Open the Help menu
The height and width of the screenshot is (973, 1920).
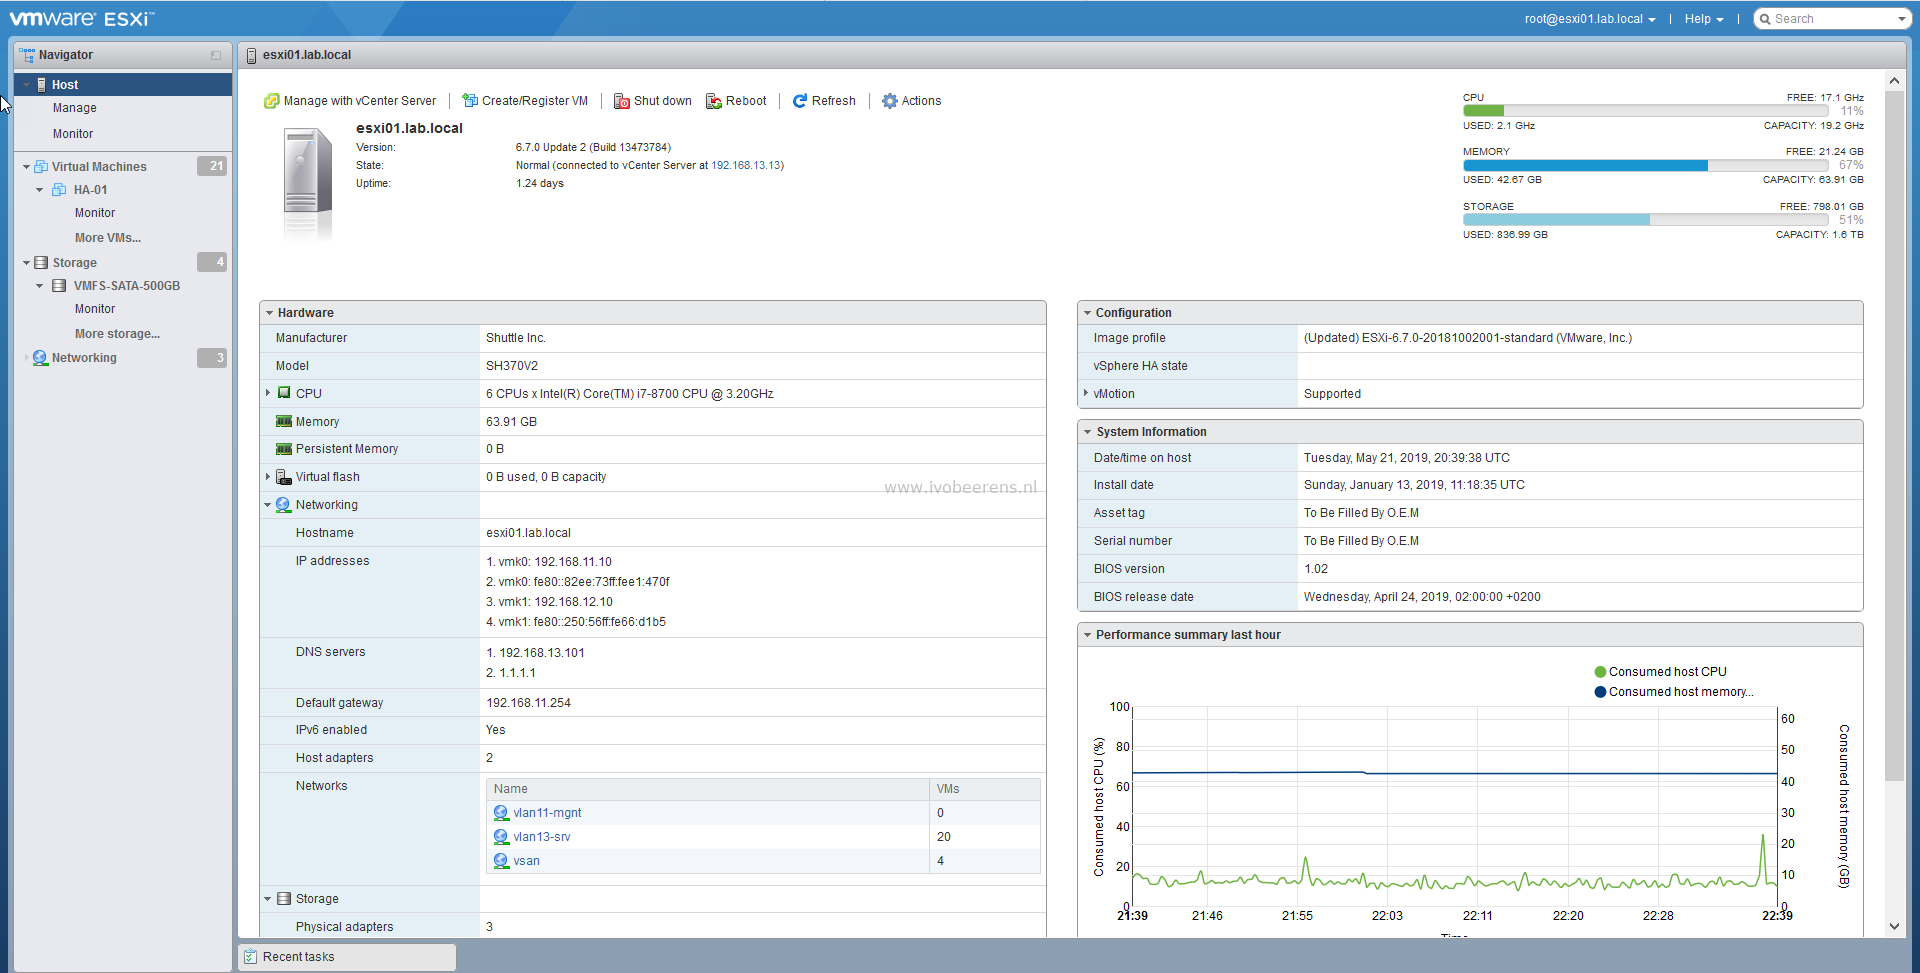1704,19
